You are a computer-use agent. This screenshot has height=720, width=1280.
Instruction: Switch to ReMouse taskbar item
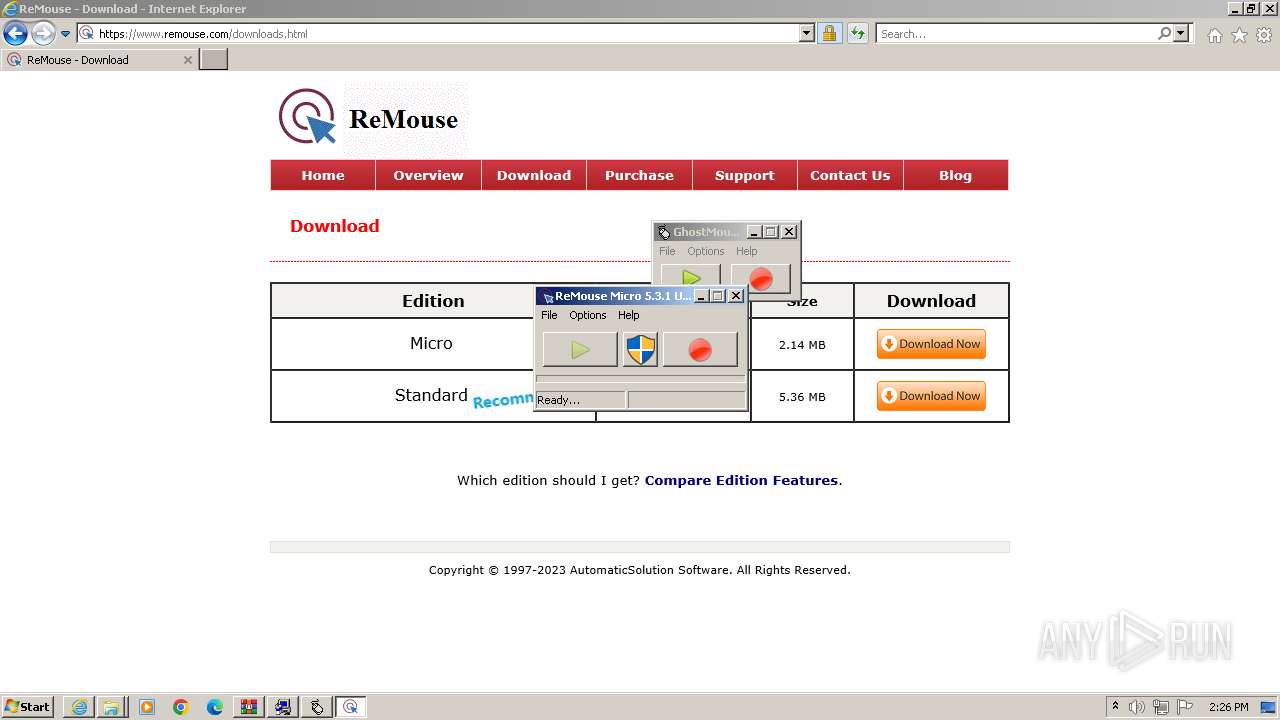(351, 707)
